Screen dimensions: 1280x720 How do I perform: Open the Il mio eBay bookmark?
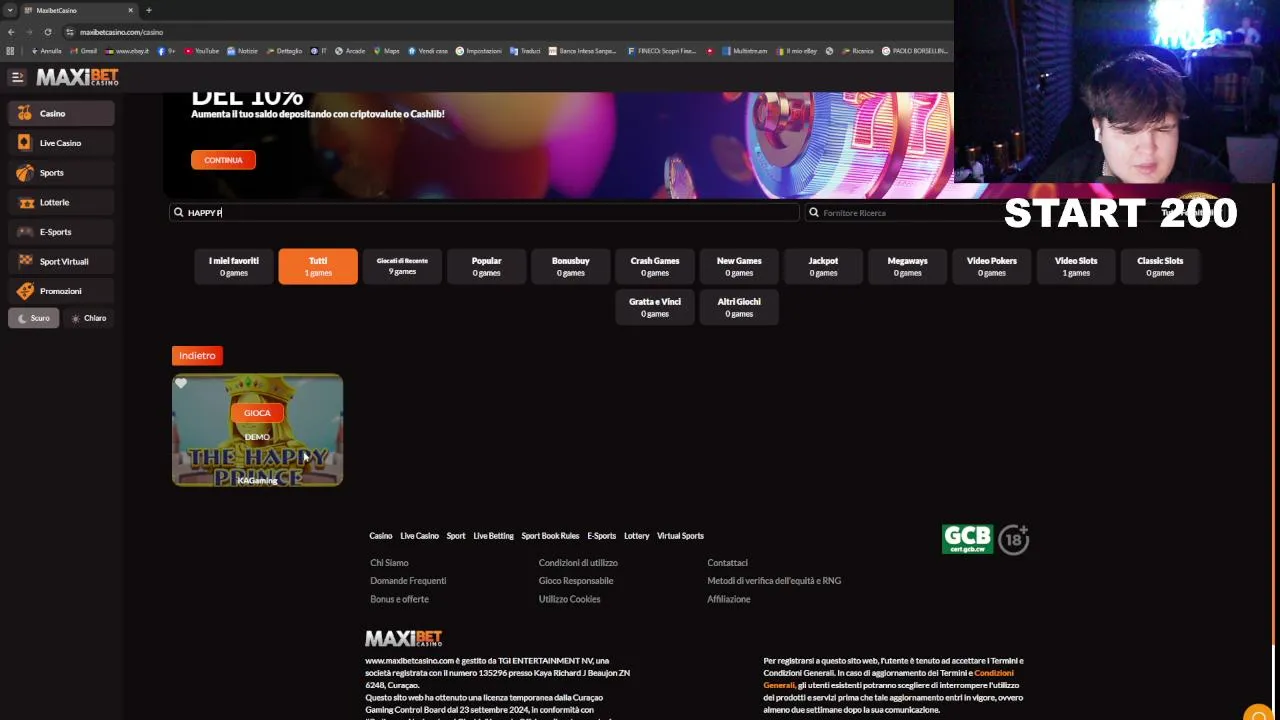pyautogui.click(x=797, y=51)
